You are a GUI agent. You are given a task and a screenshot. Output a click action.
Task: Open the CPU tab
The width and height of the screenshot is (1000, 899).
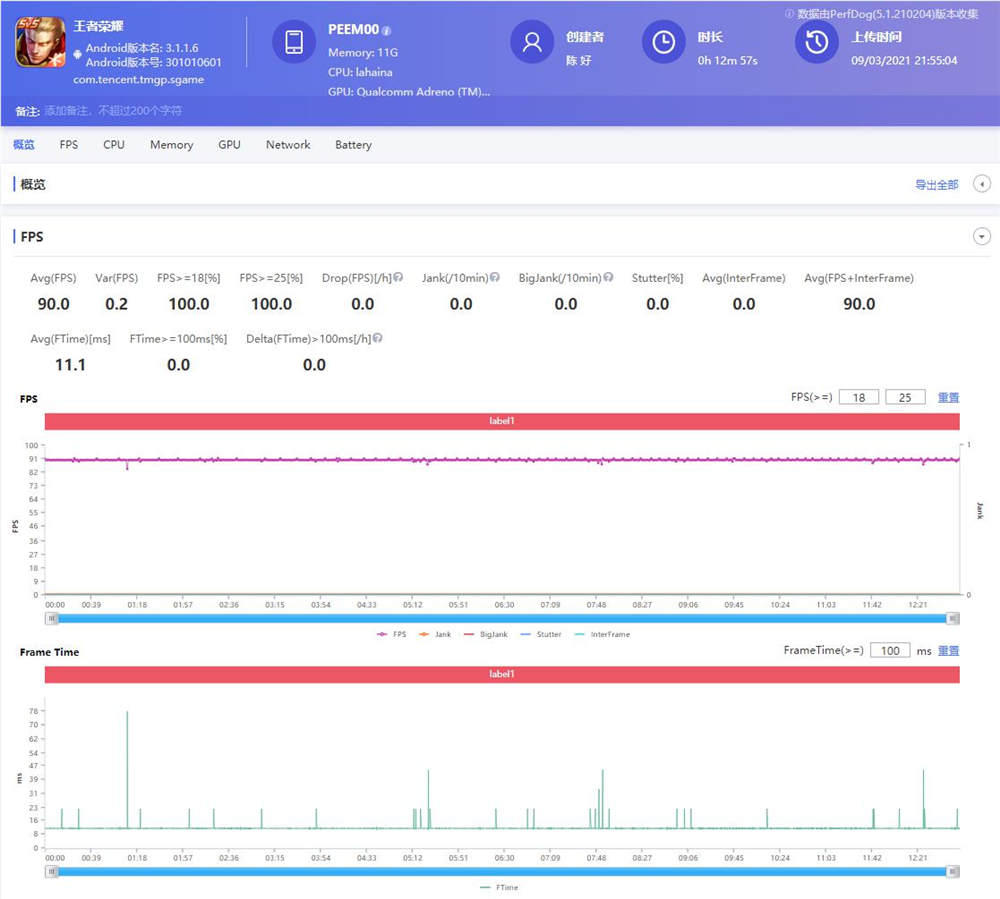pos(114,145)
